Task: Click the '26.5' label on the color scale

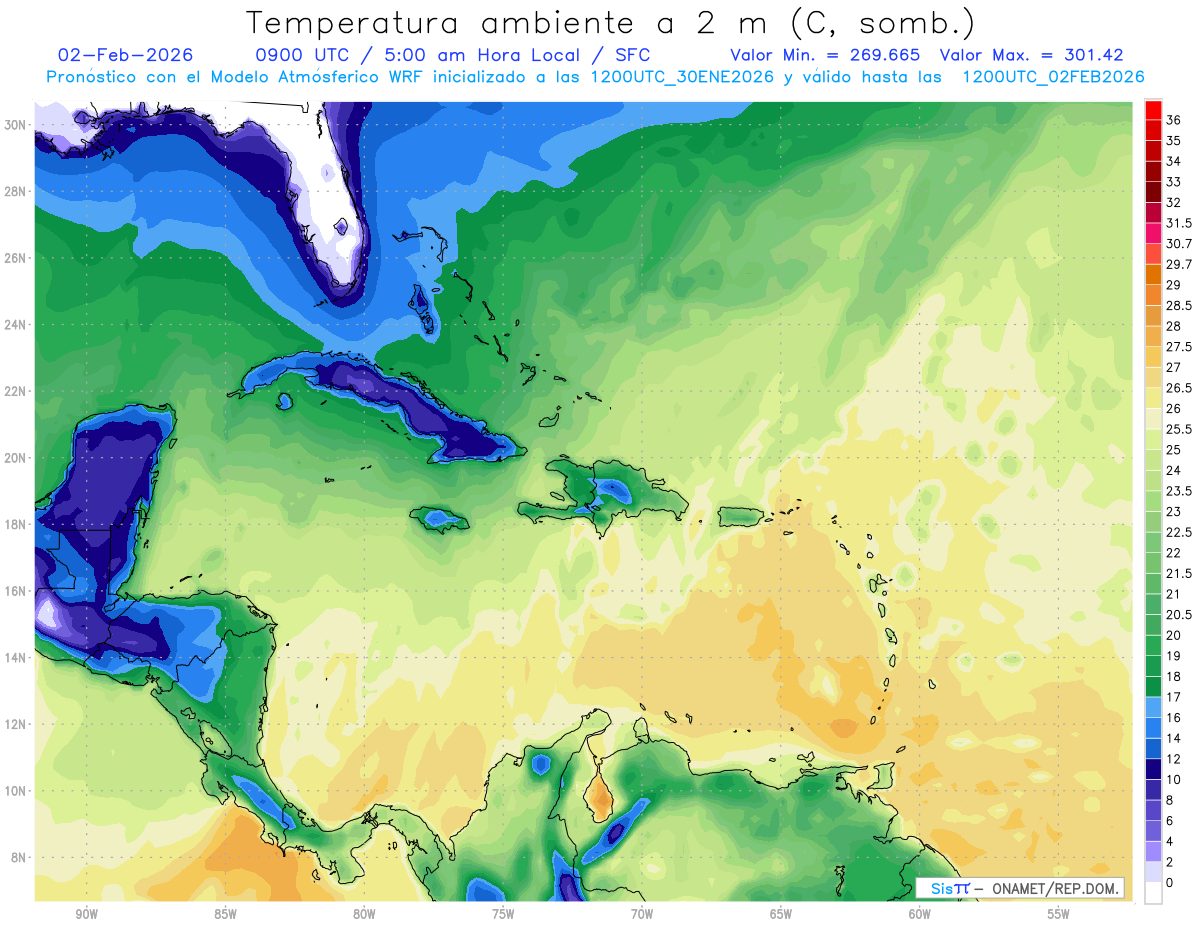Action: tap(1179, 388)
